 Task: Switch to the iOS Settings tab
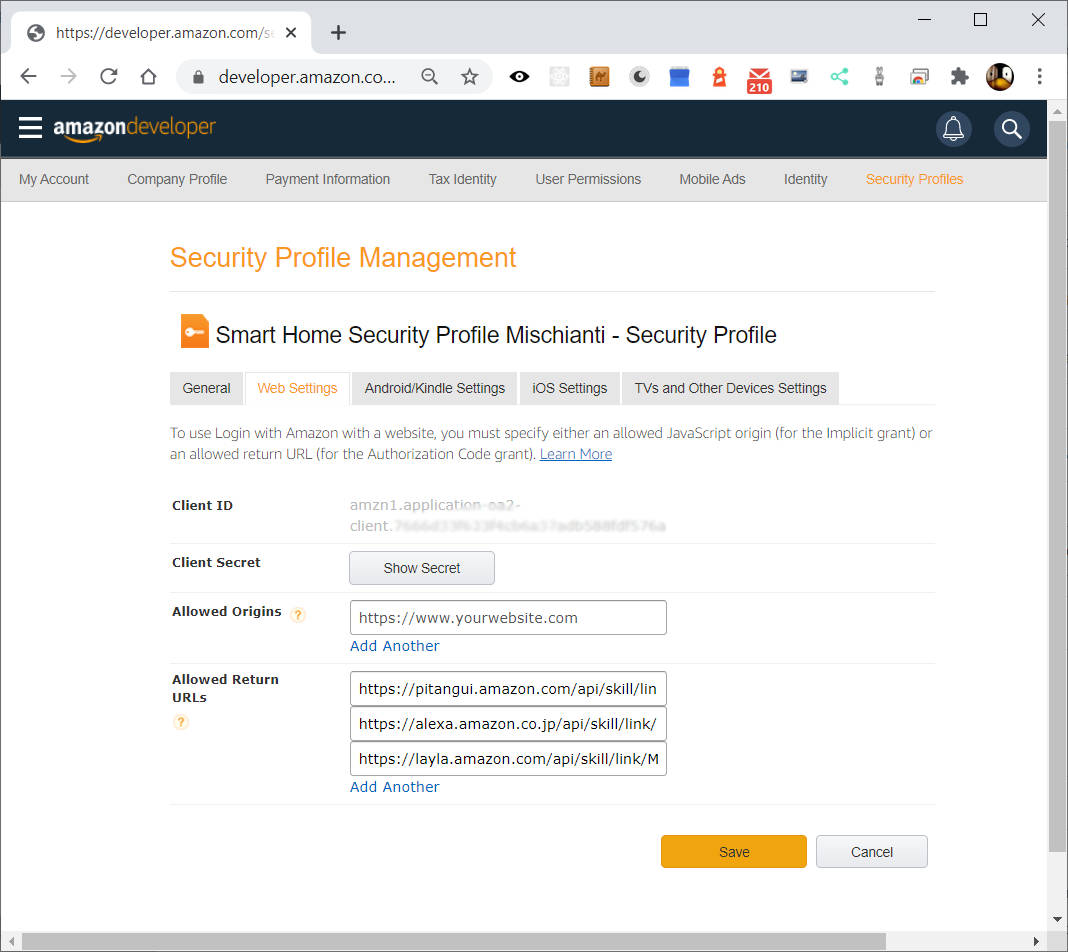[569, 388]
